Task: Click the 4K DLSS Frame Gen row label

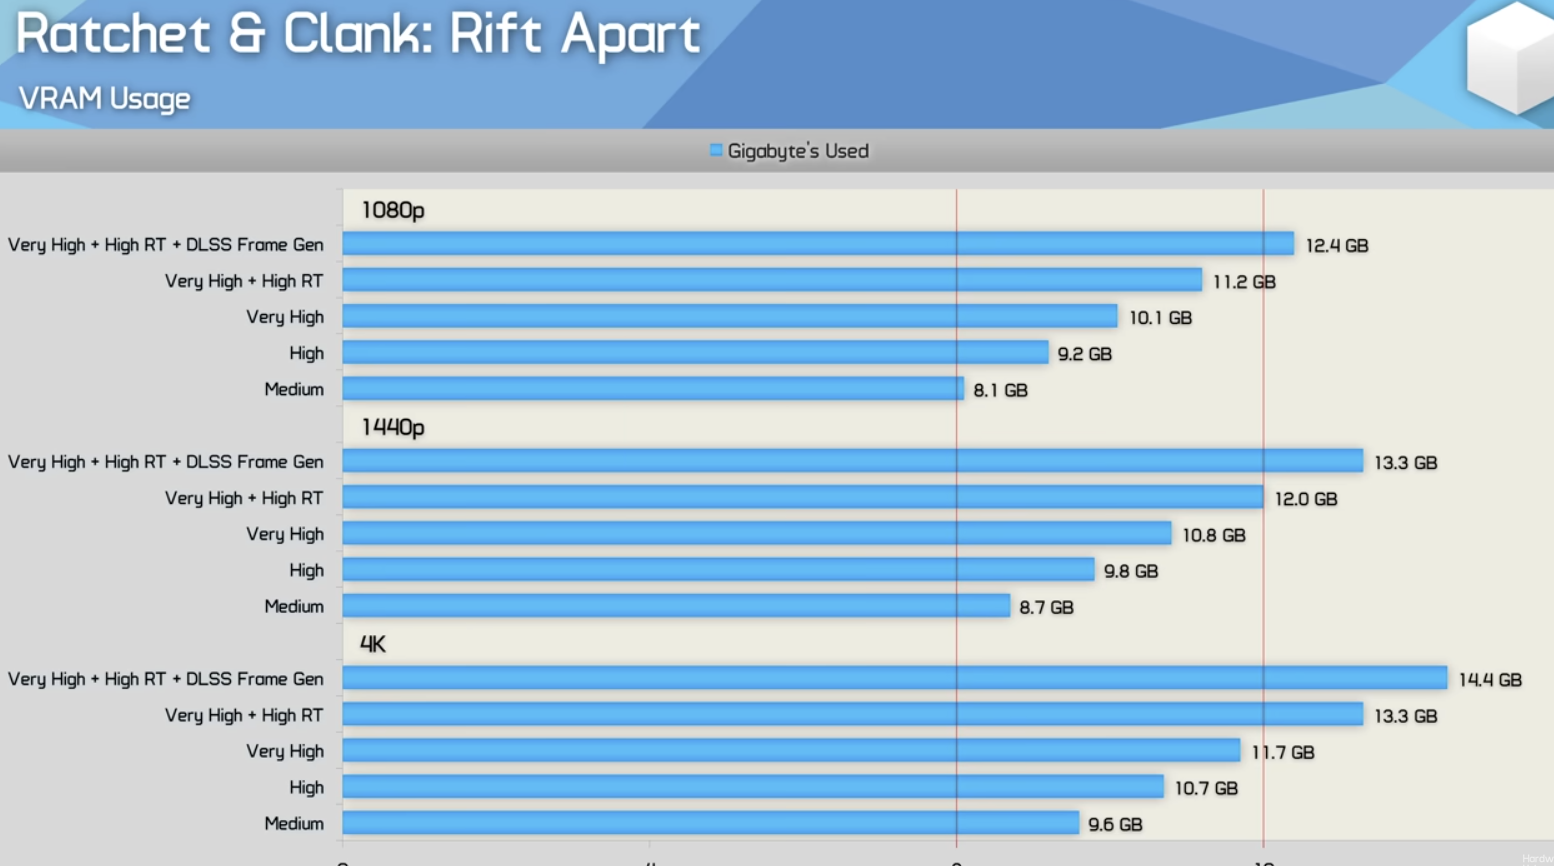Action: click(x=166, y=679)
